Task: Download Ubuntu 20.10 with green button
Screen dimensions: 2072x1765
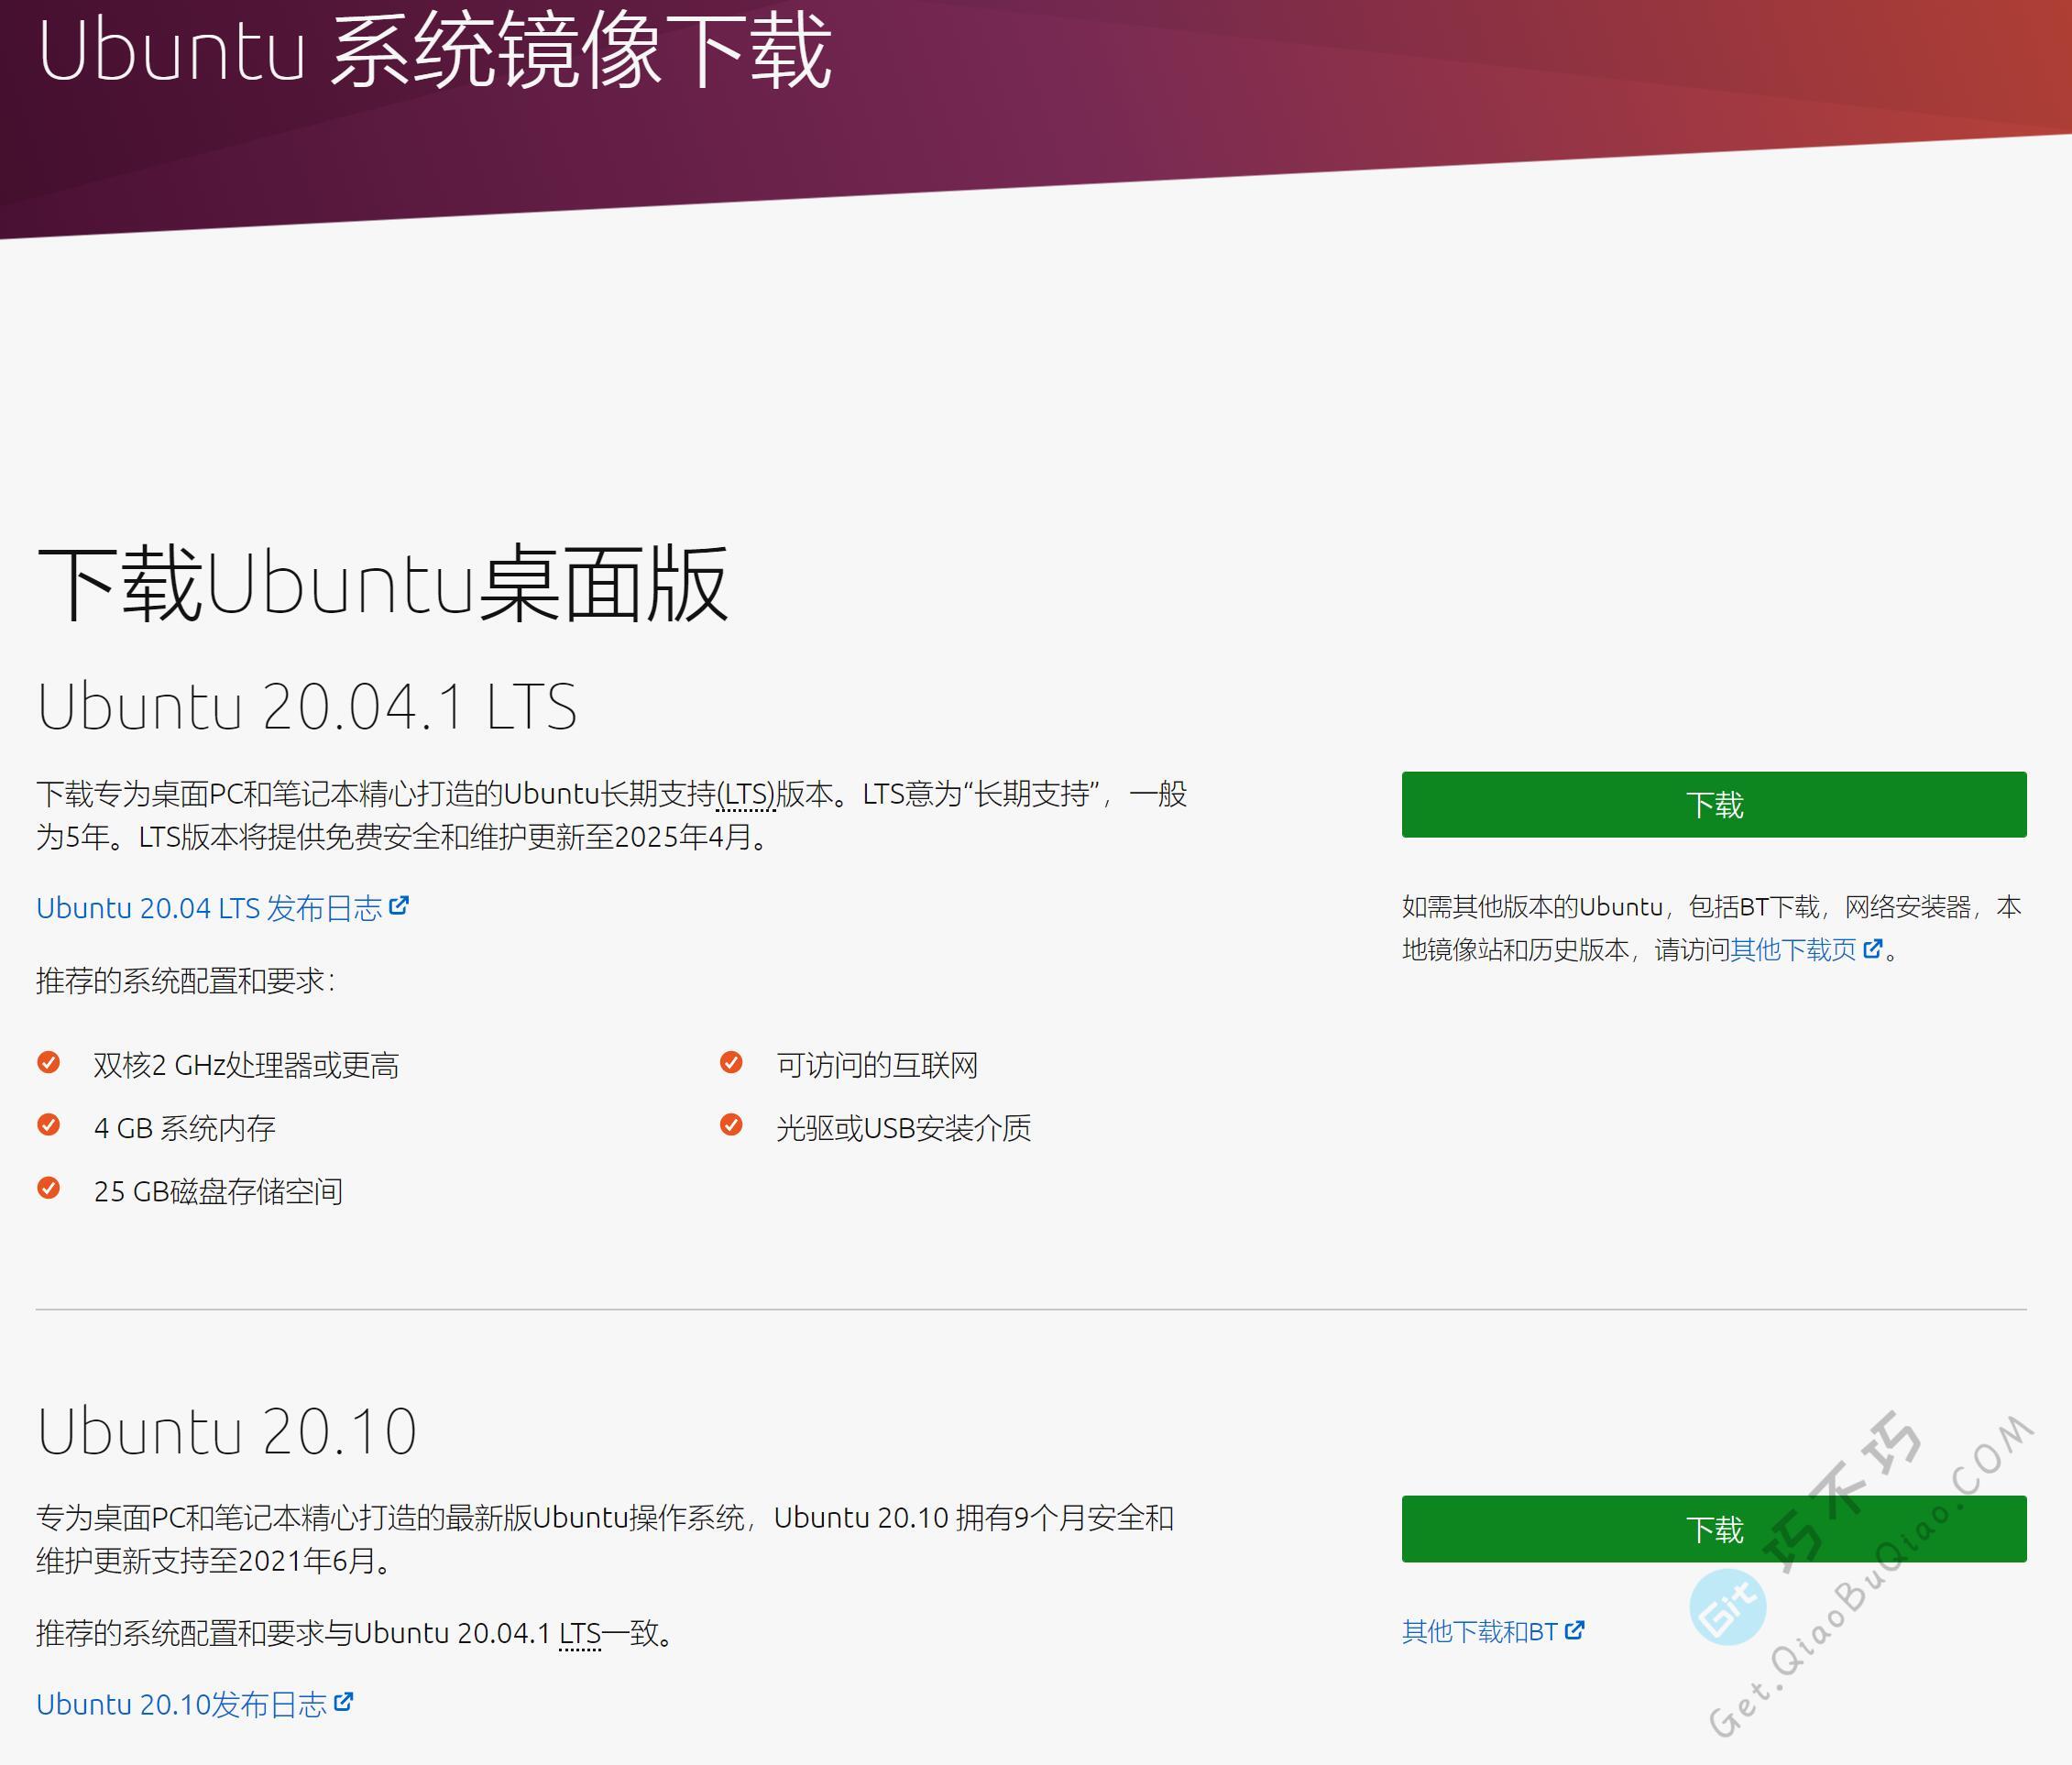Action: point(1713,1528)
